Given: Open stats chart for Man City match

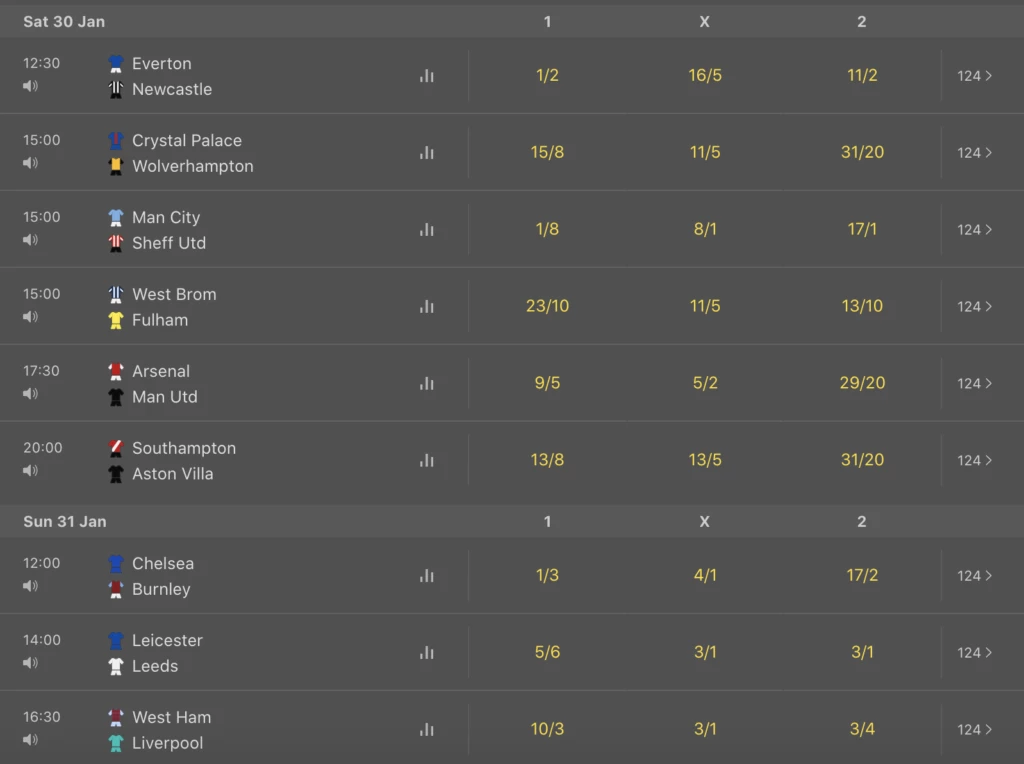Looking at the screenshot, I should 426,230.
